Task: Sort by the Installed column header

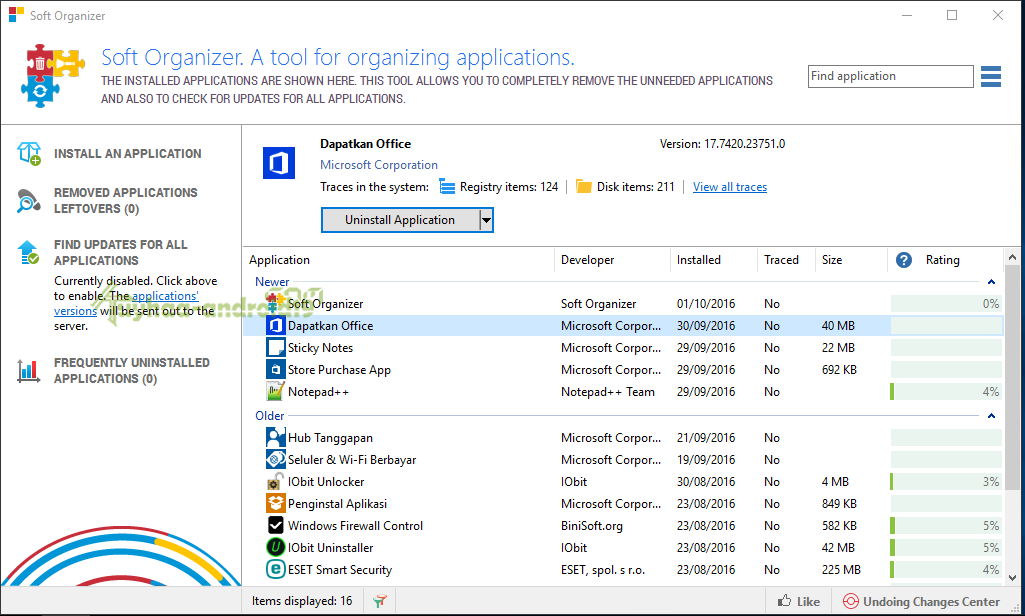Action: (x=698, y=260)
